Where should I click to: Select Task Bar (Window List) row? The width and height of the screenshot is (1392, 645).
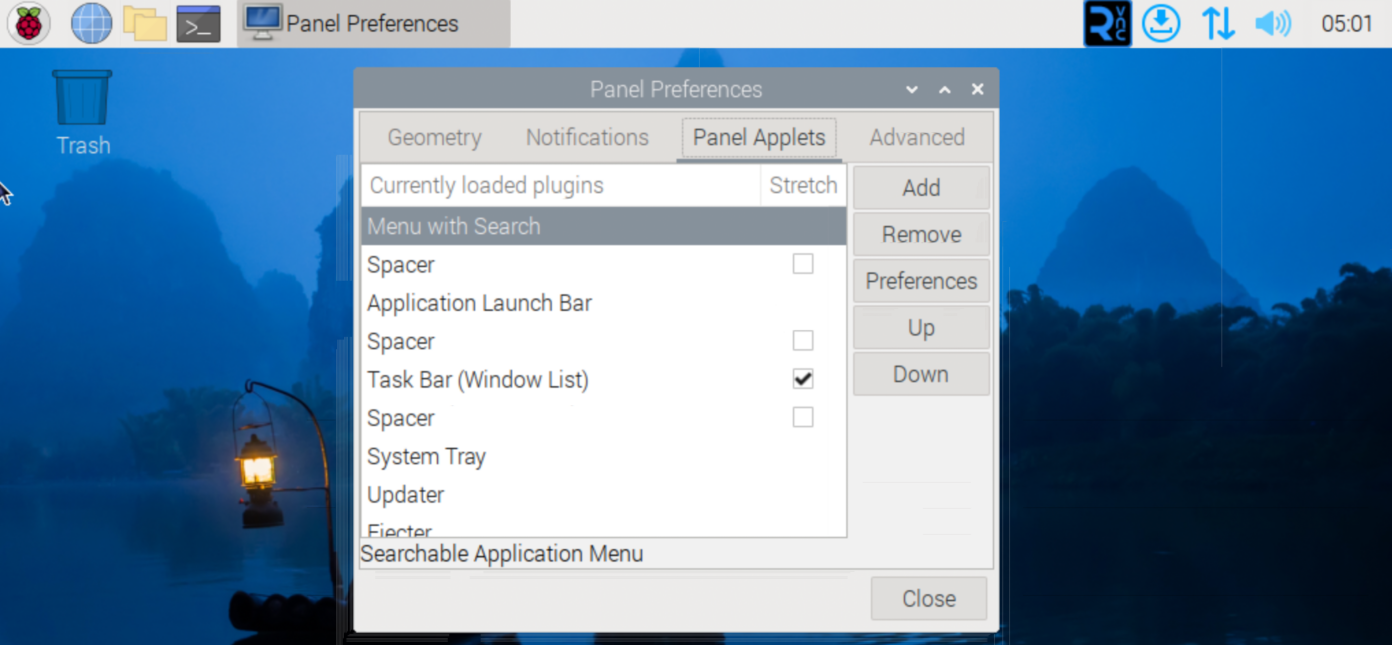tap(603, 380)
